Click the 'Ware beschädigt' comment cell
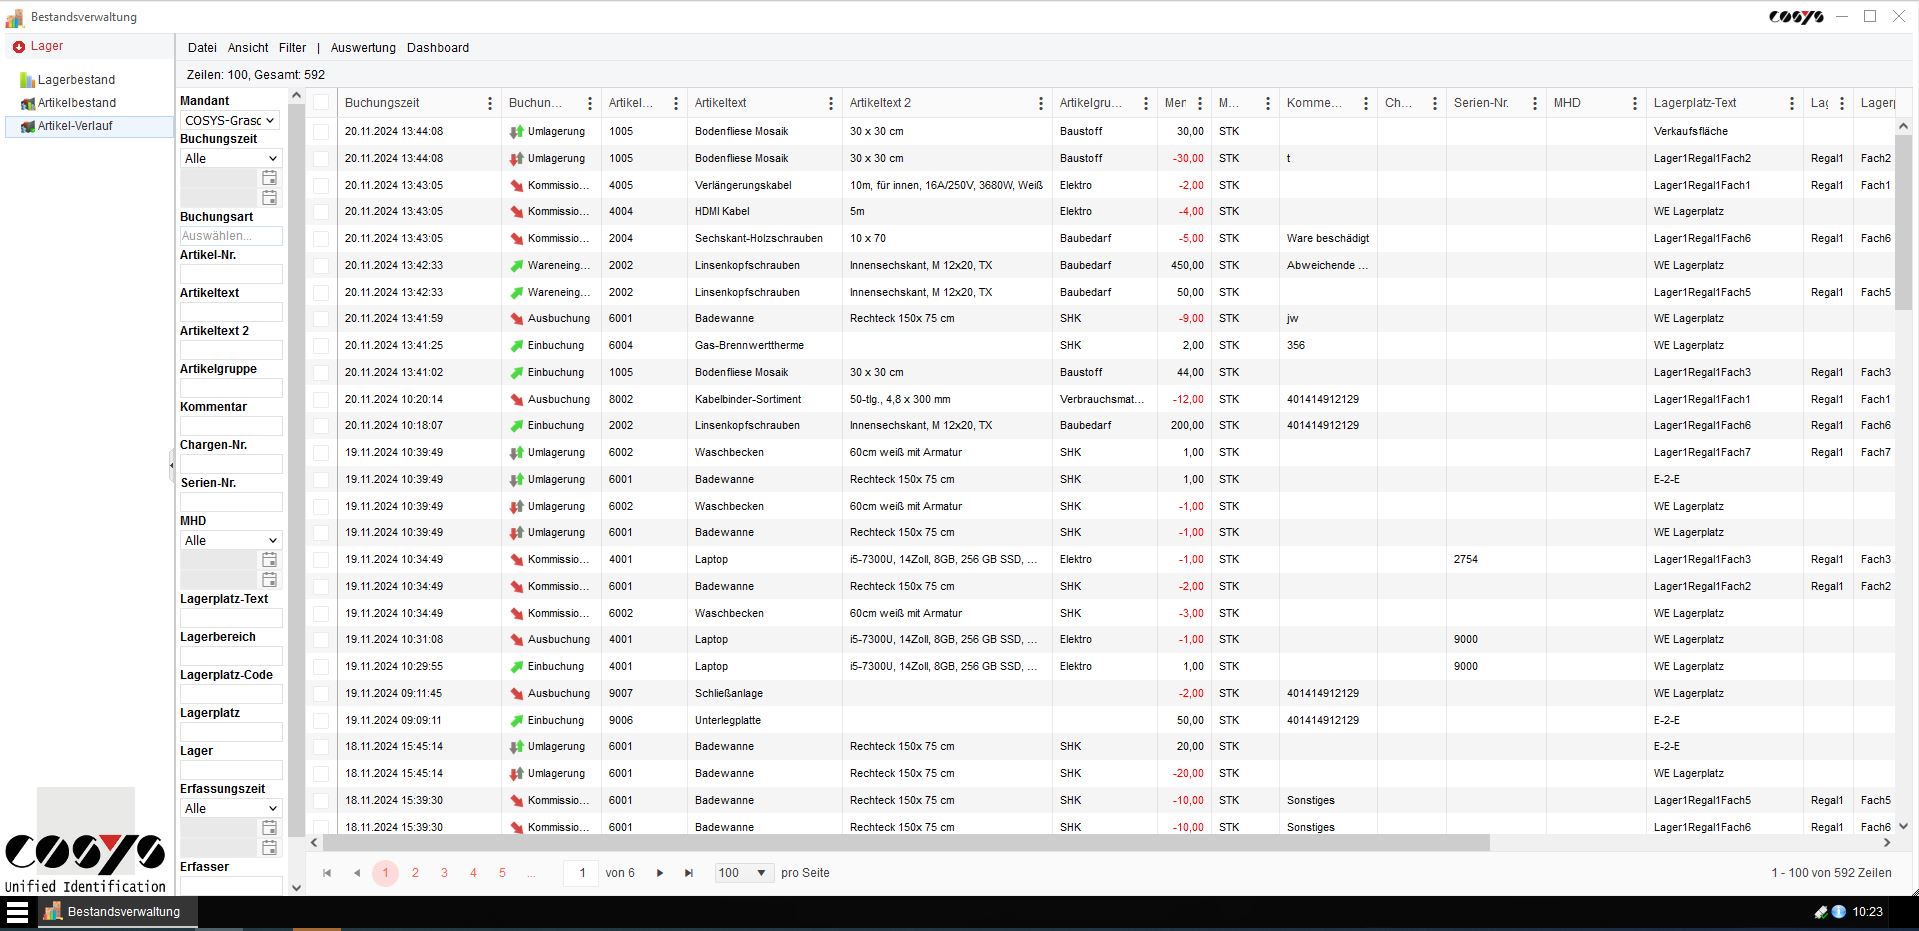 point(1328,239)
